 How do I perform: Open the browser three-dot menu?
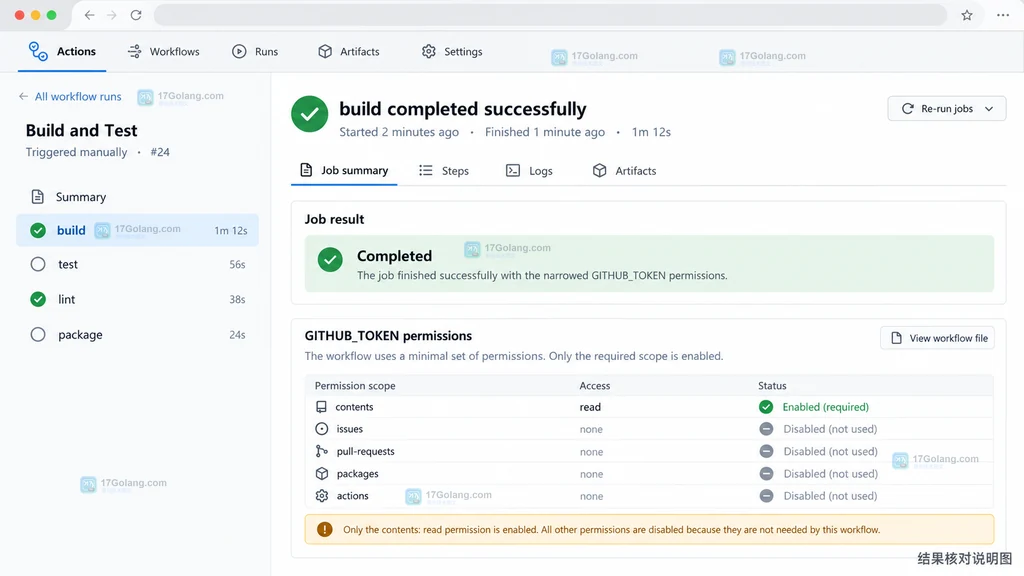pos(1002,15)
